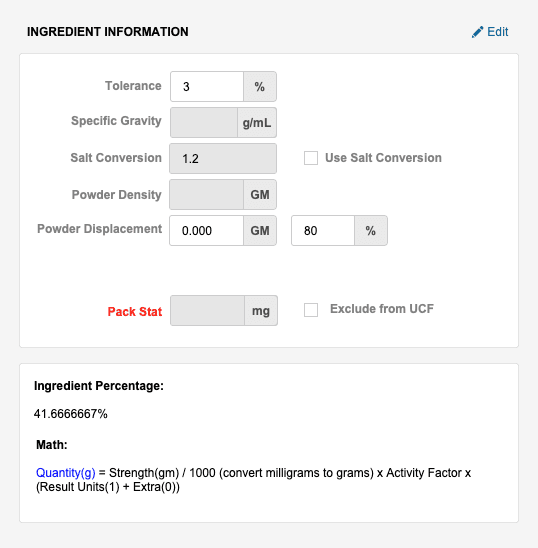Click the Use Salt Conversion label text

tap(383, 158)
